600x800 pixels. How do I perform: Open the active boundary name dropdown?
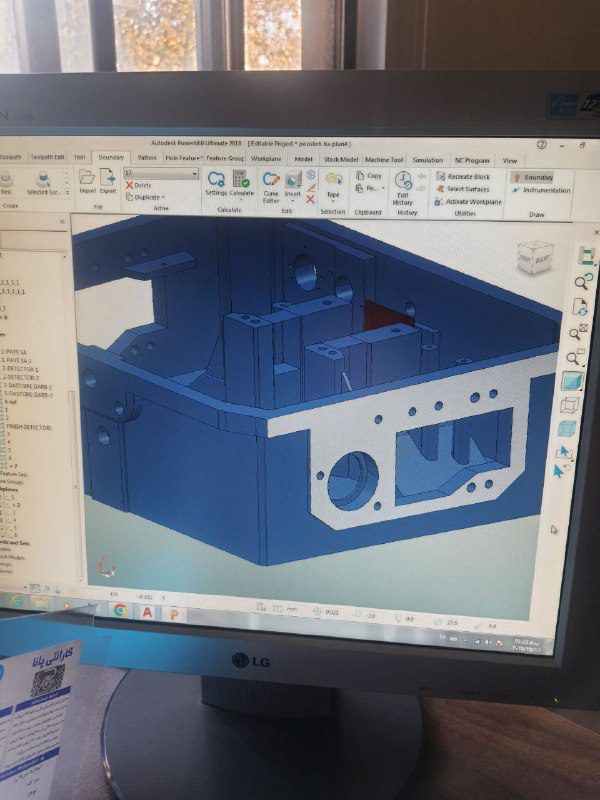[194, 174]
